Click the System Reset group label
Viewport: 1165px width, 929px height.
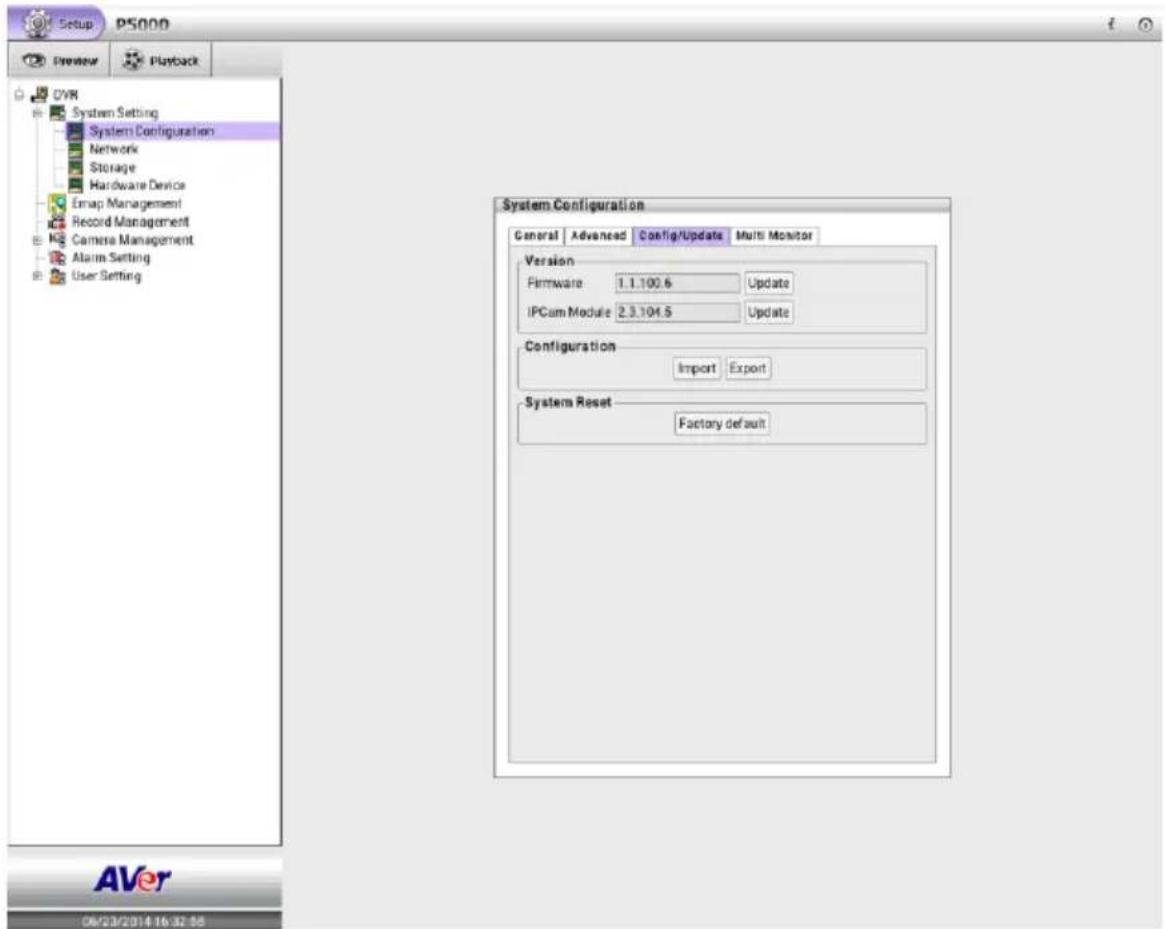click(568, 402)
